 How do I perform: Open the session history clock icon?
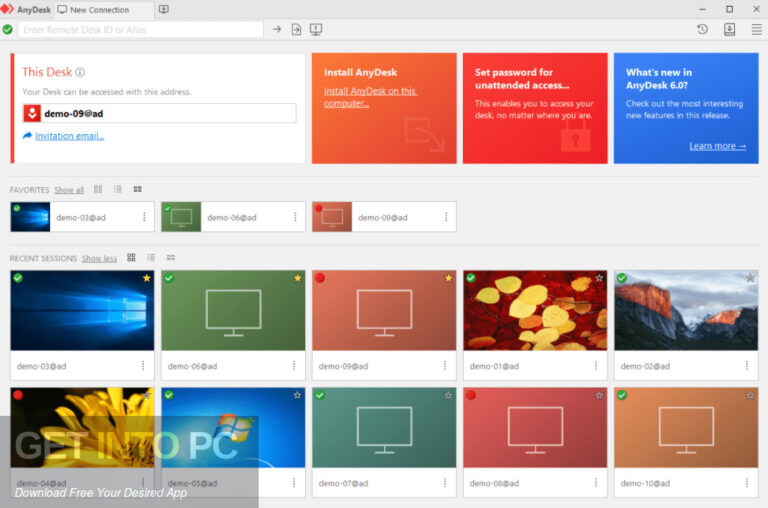point(702,29)
